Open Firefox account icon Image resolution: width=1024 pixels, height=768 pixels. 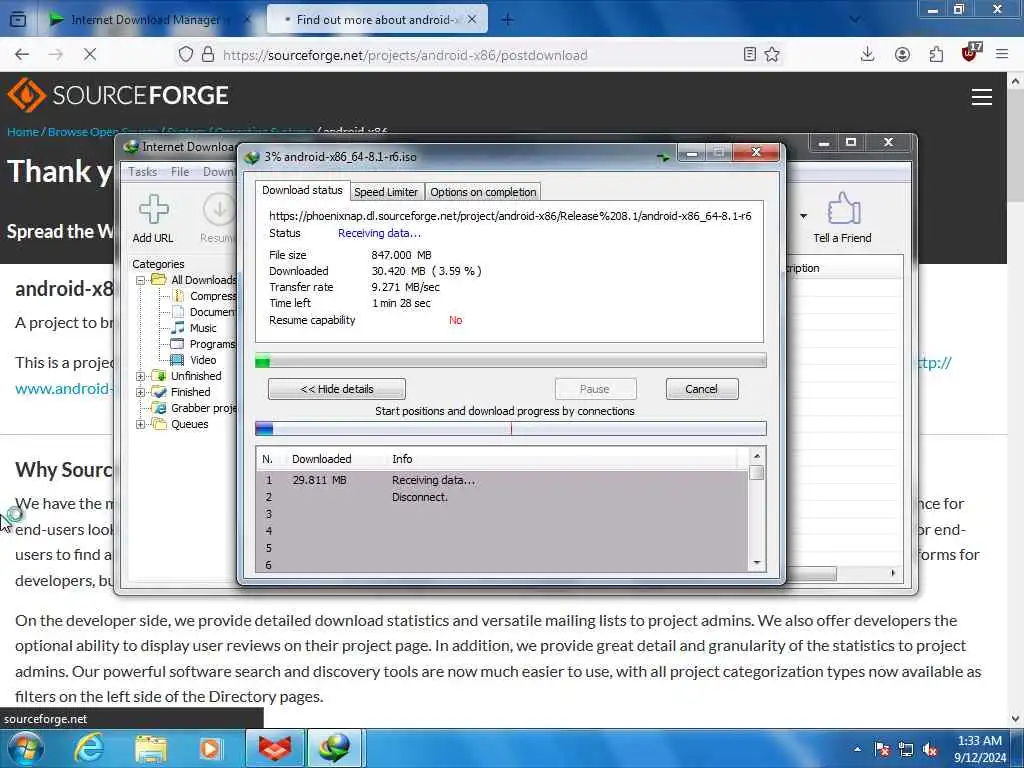(x=902, y=54)
